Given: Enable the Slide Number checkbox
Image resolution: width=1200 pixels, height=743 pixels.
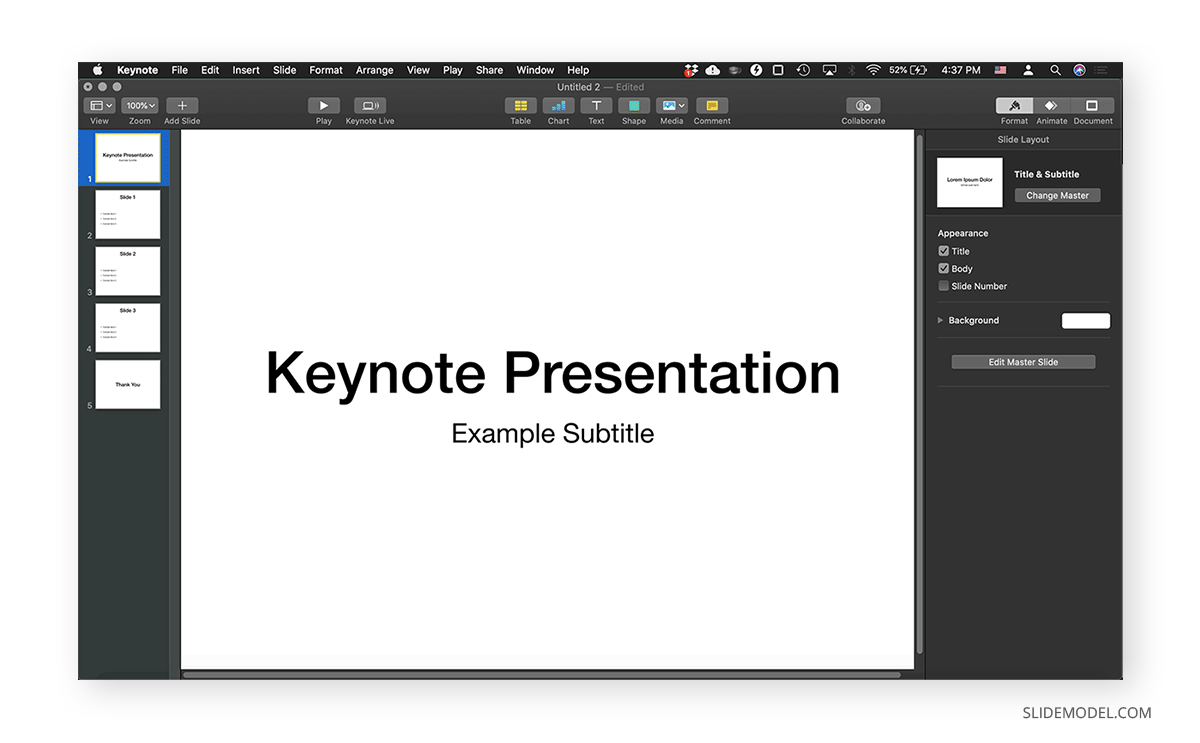Looking at the screenshot, I should [943, 286].
